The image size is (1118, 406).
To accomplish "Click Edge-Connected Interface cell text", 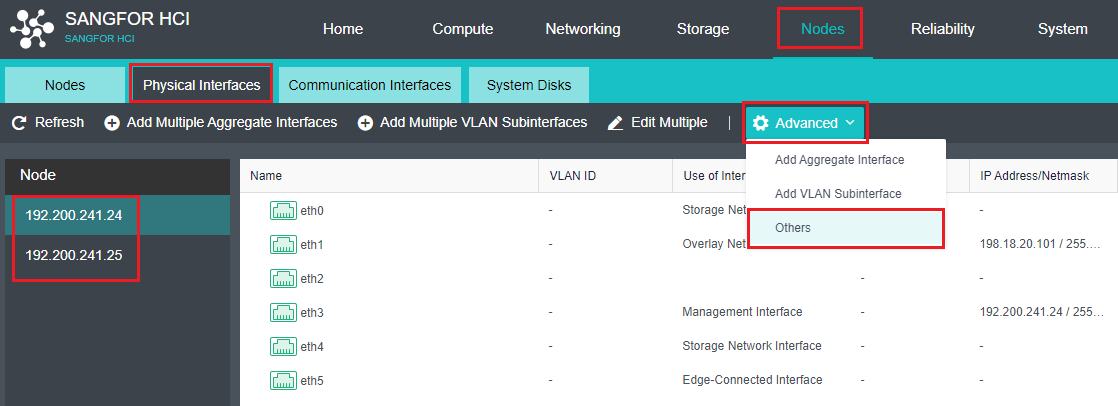I will click(x=752, y=380).
